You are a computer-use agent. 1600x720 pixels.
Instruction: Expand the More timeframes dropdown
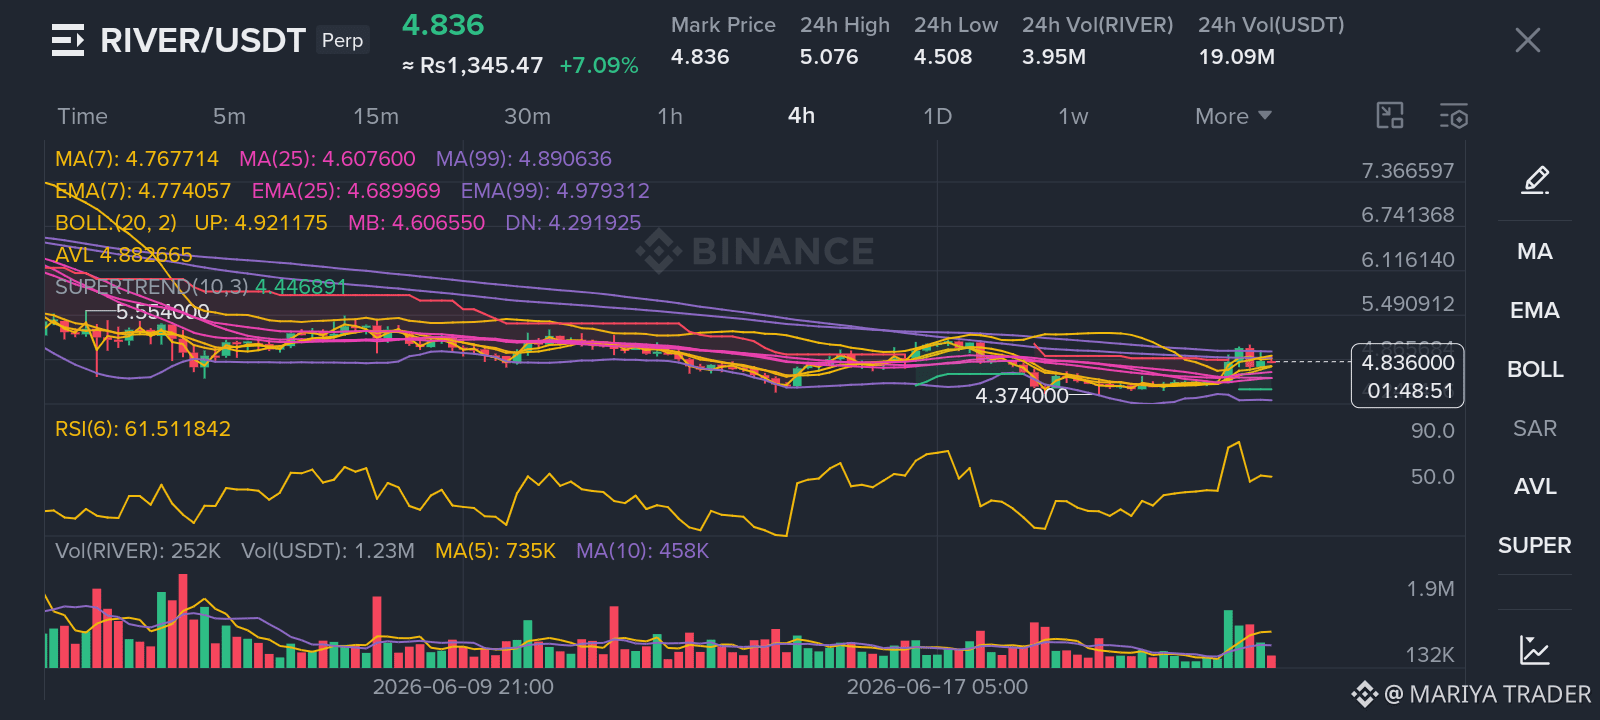click(x=1233, y=116)
